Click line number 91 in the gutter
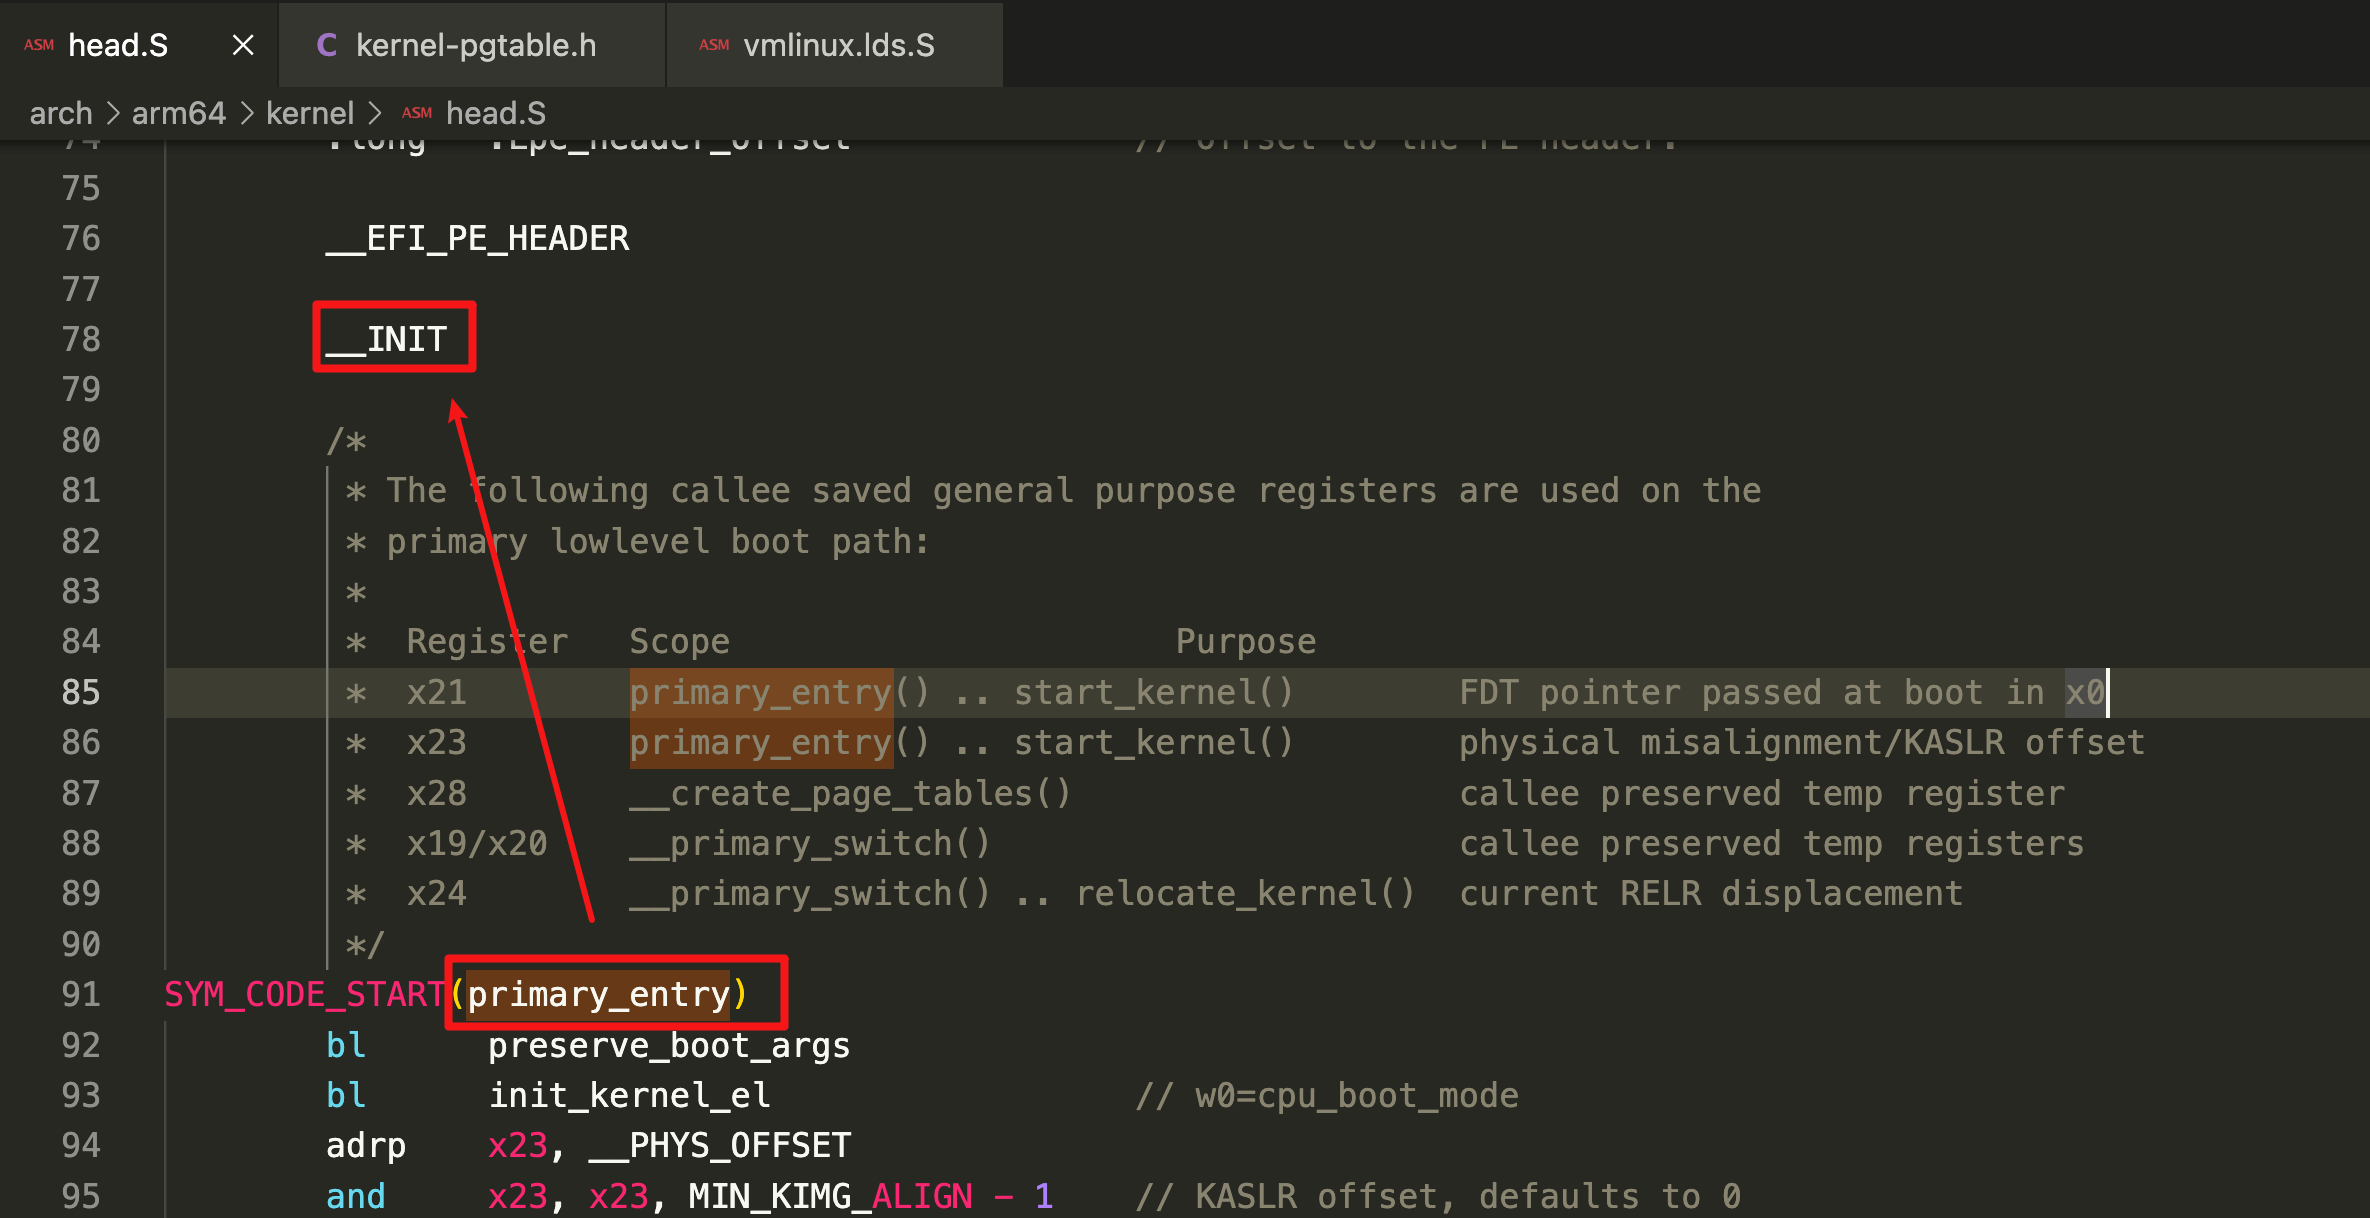Image resolution: width=2370 pixels, height=1218 pixels. (x=81, y=994)
